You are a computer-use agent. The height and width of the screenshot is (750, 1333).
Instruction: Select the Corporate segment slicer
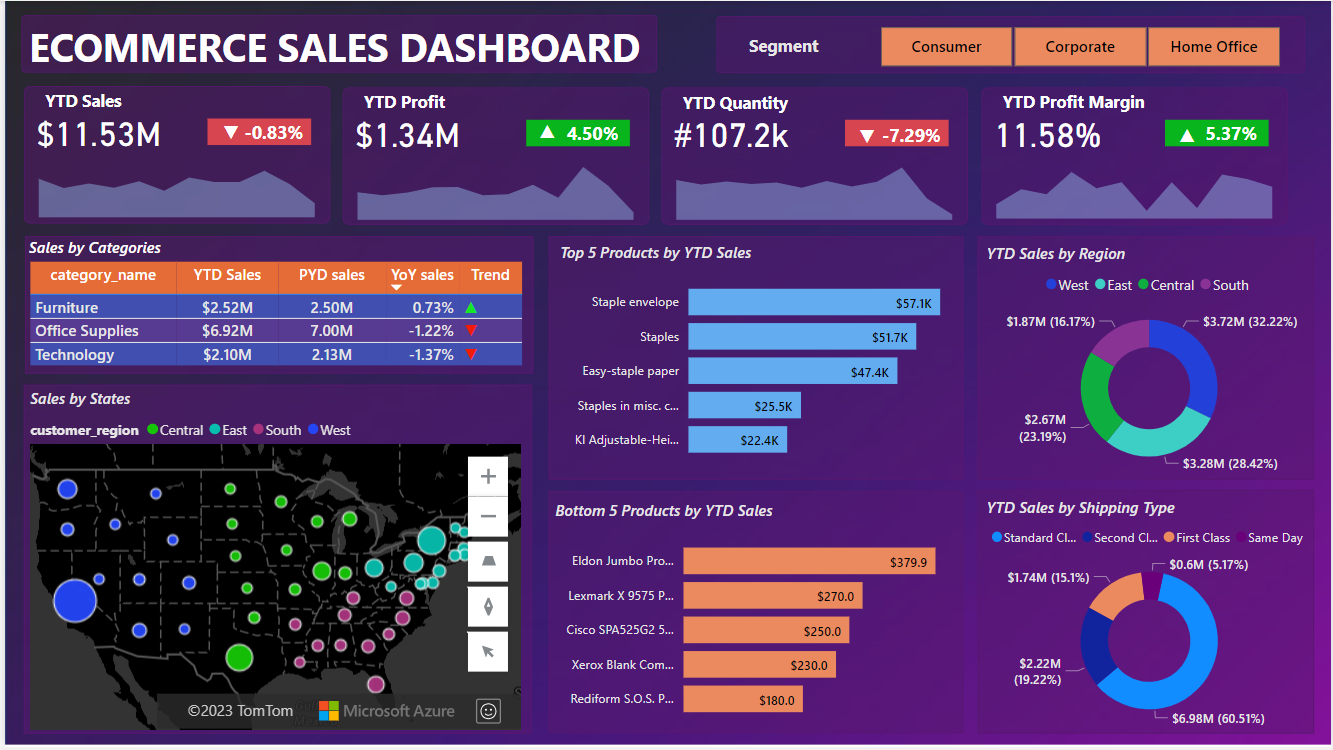pos(1079,47)
